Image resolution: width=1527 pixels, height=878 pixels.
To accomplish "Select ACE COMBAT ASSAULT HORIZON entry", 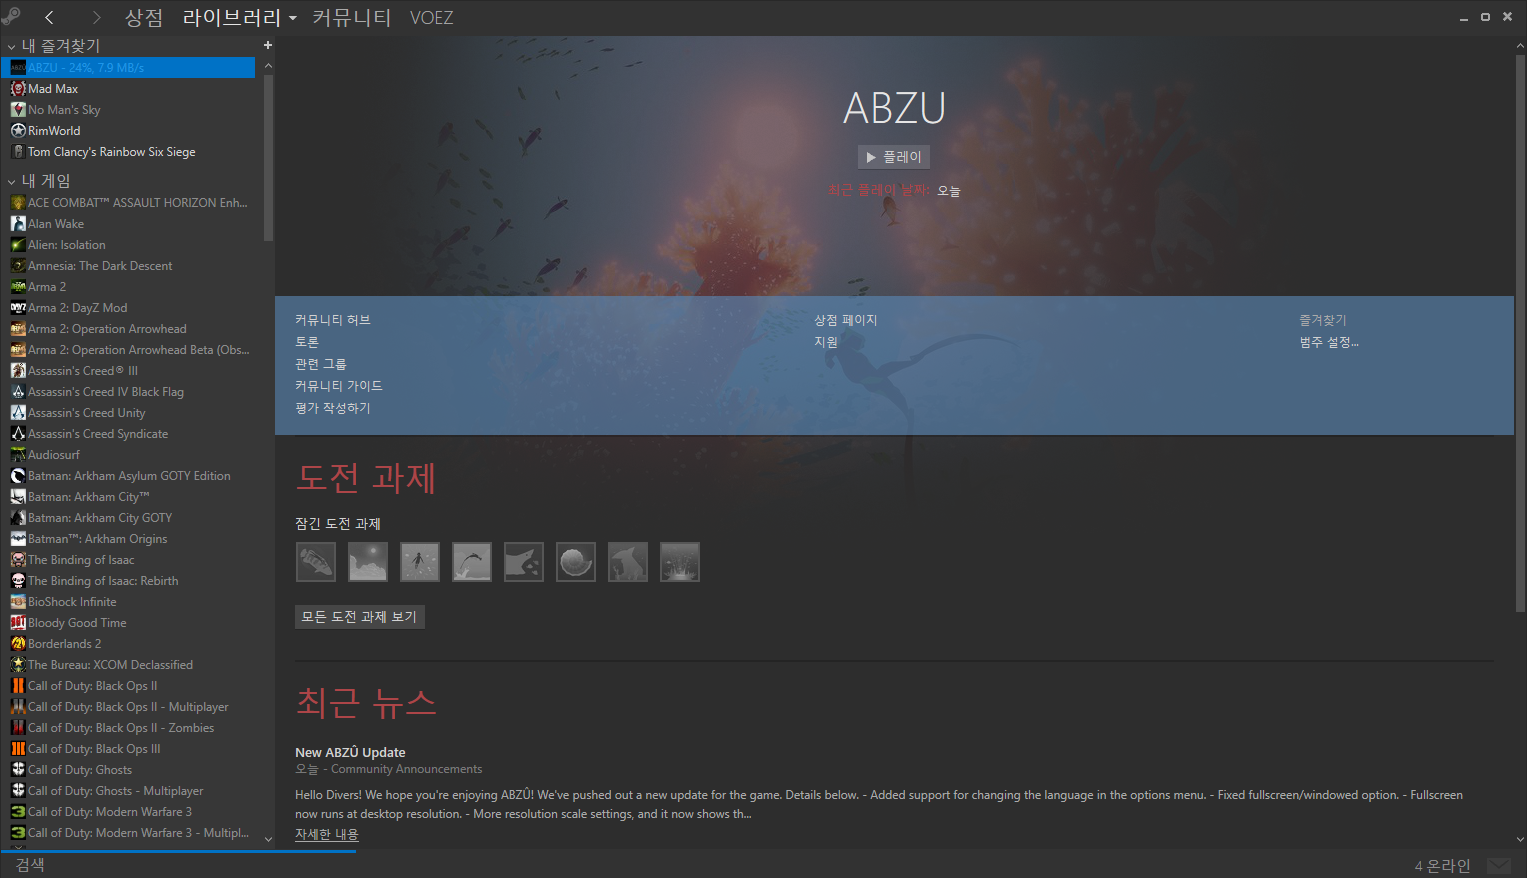I will [x=138, y=203].
